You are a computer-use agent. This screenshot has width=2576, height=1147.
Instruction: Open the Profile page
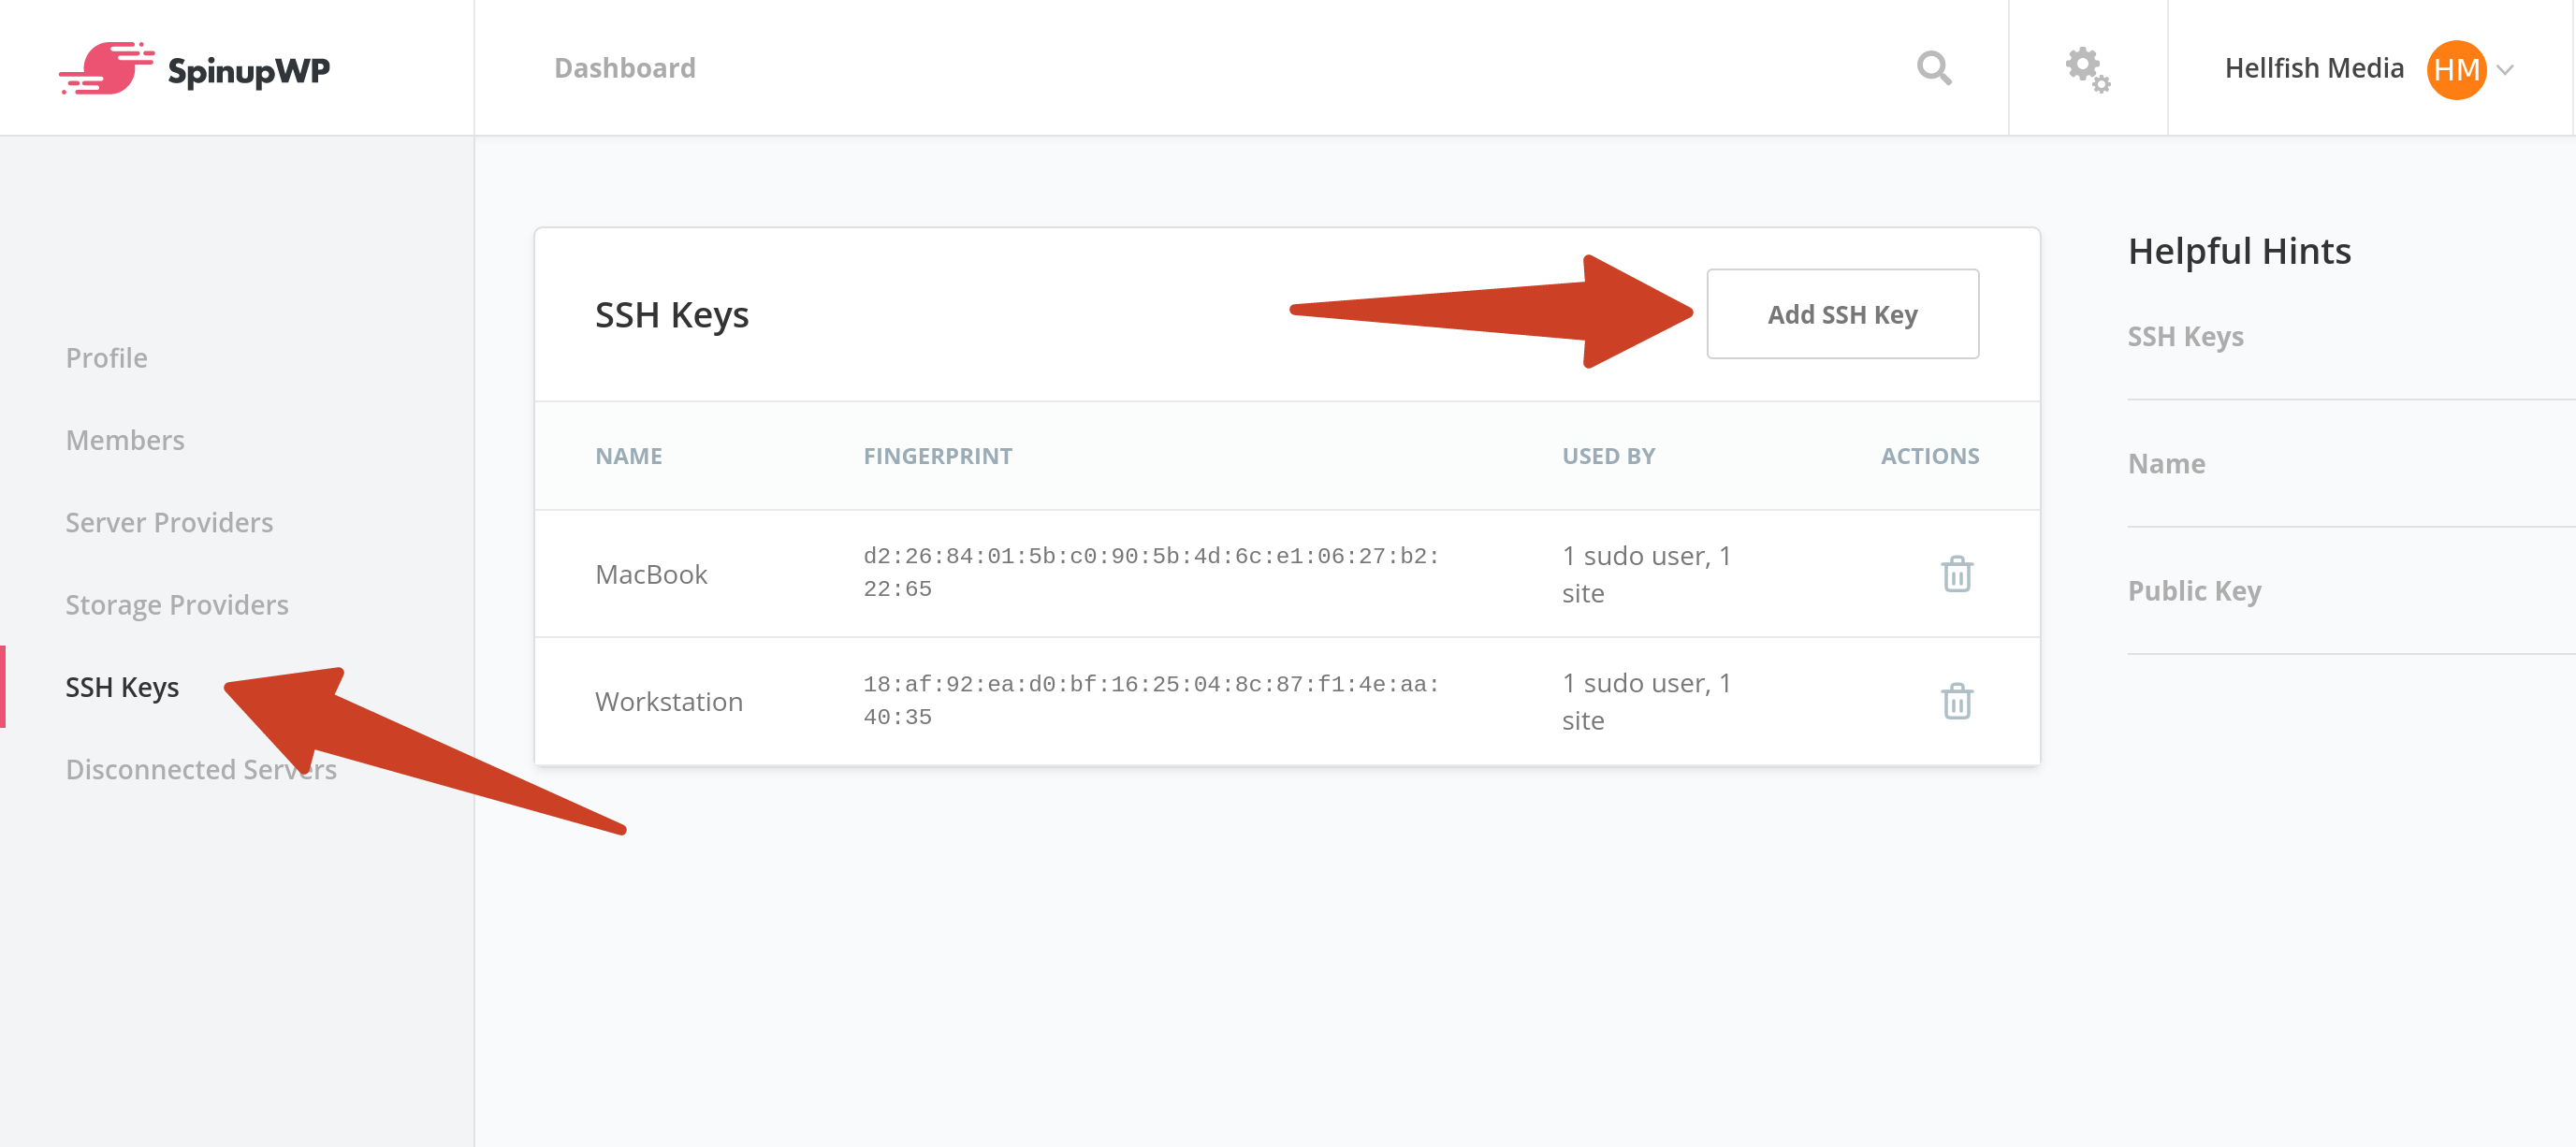click(x=106, y=357)
